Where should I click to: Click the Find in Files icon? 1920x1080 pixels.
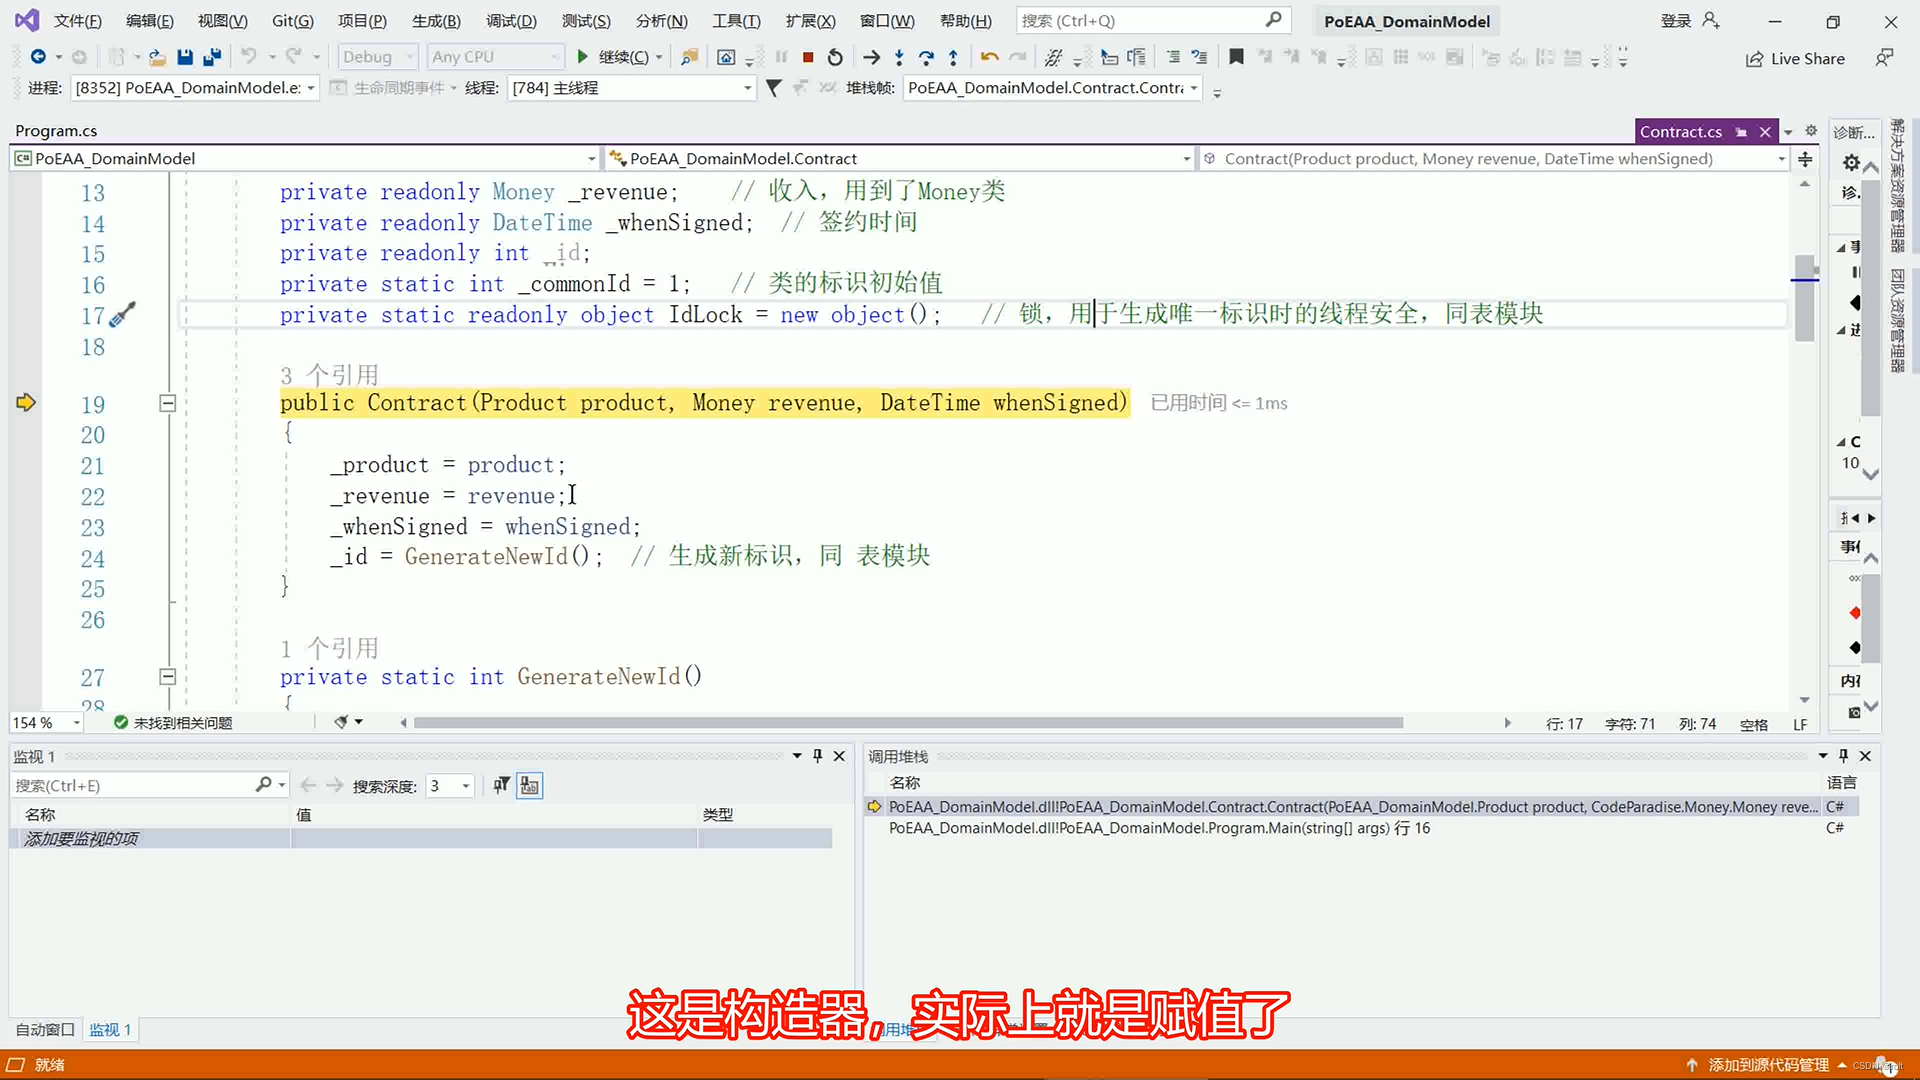click(689, 57)
